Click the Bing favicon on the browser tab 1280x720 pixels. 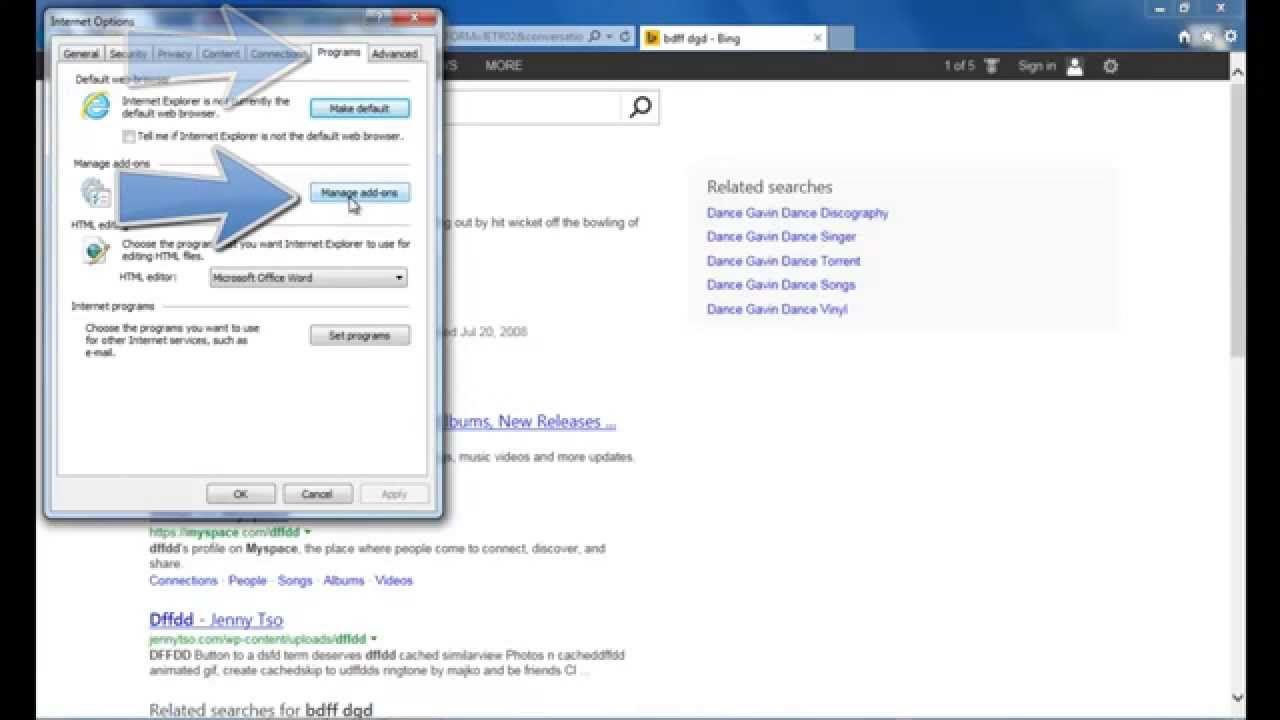point(653,38)
